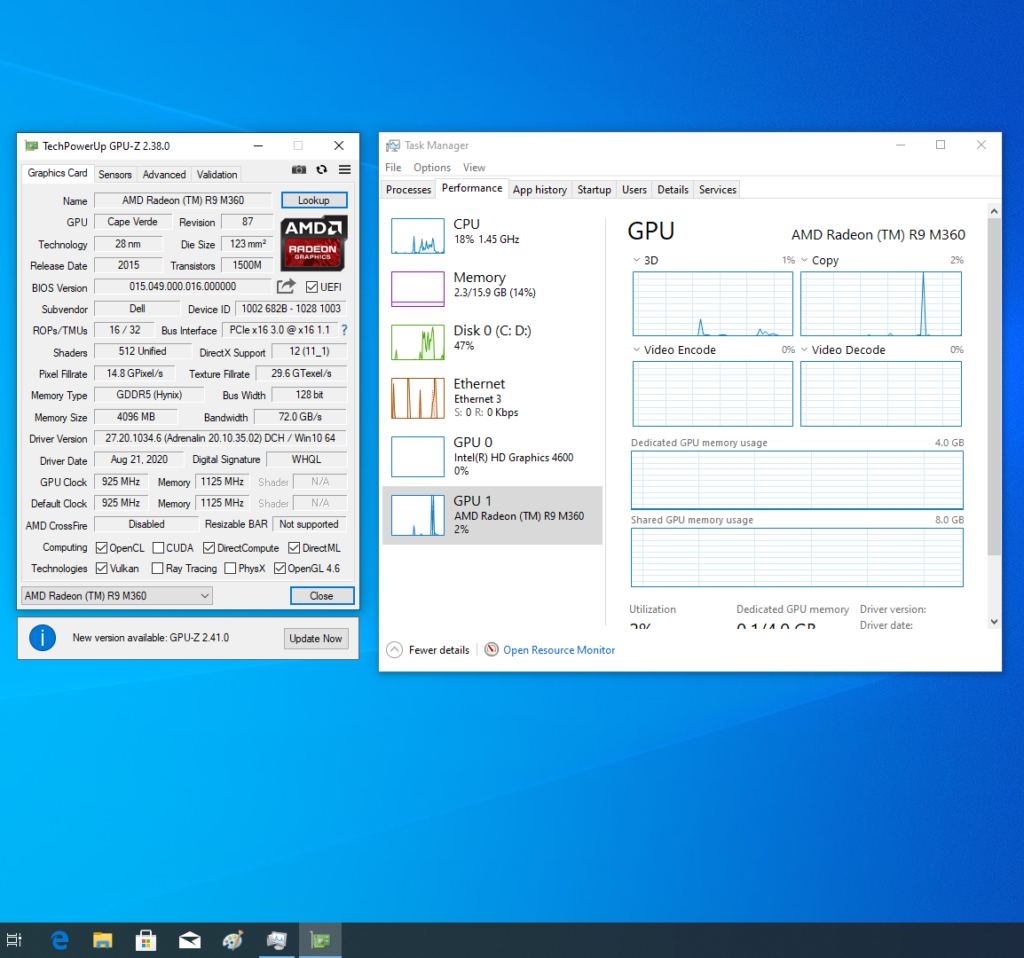Click the Lookup button in GPU-Z

(314, 200)
